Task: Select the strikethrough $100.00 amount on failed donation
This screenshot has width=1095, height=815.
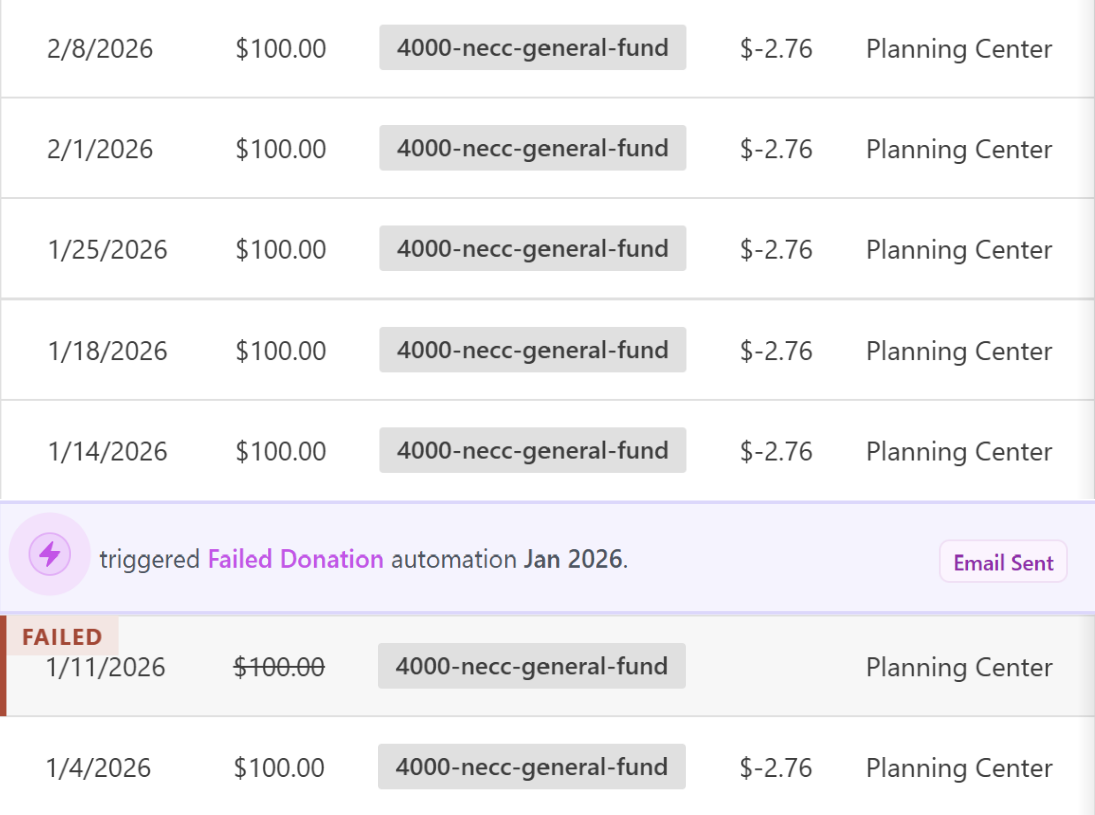Action: pos(280,665)
